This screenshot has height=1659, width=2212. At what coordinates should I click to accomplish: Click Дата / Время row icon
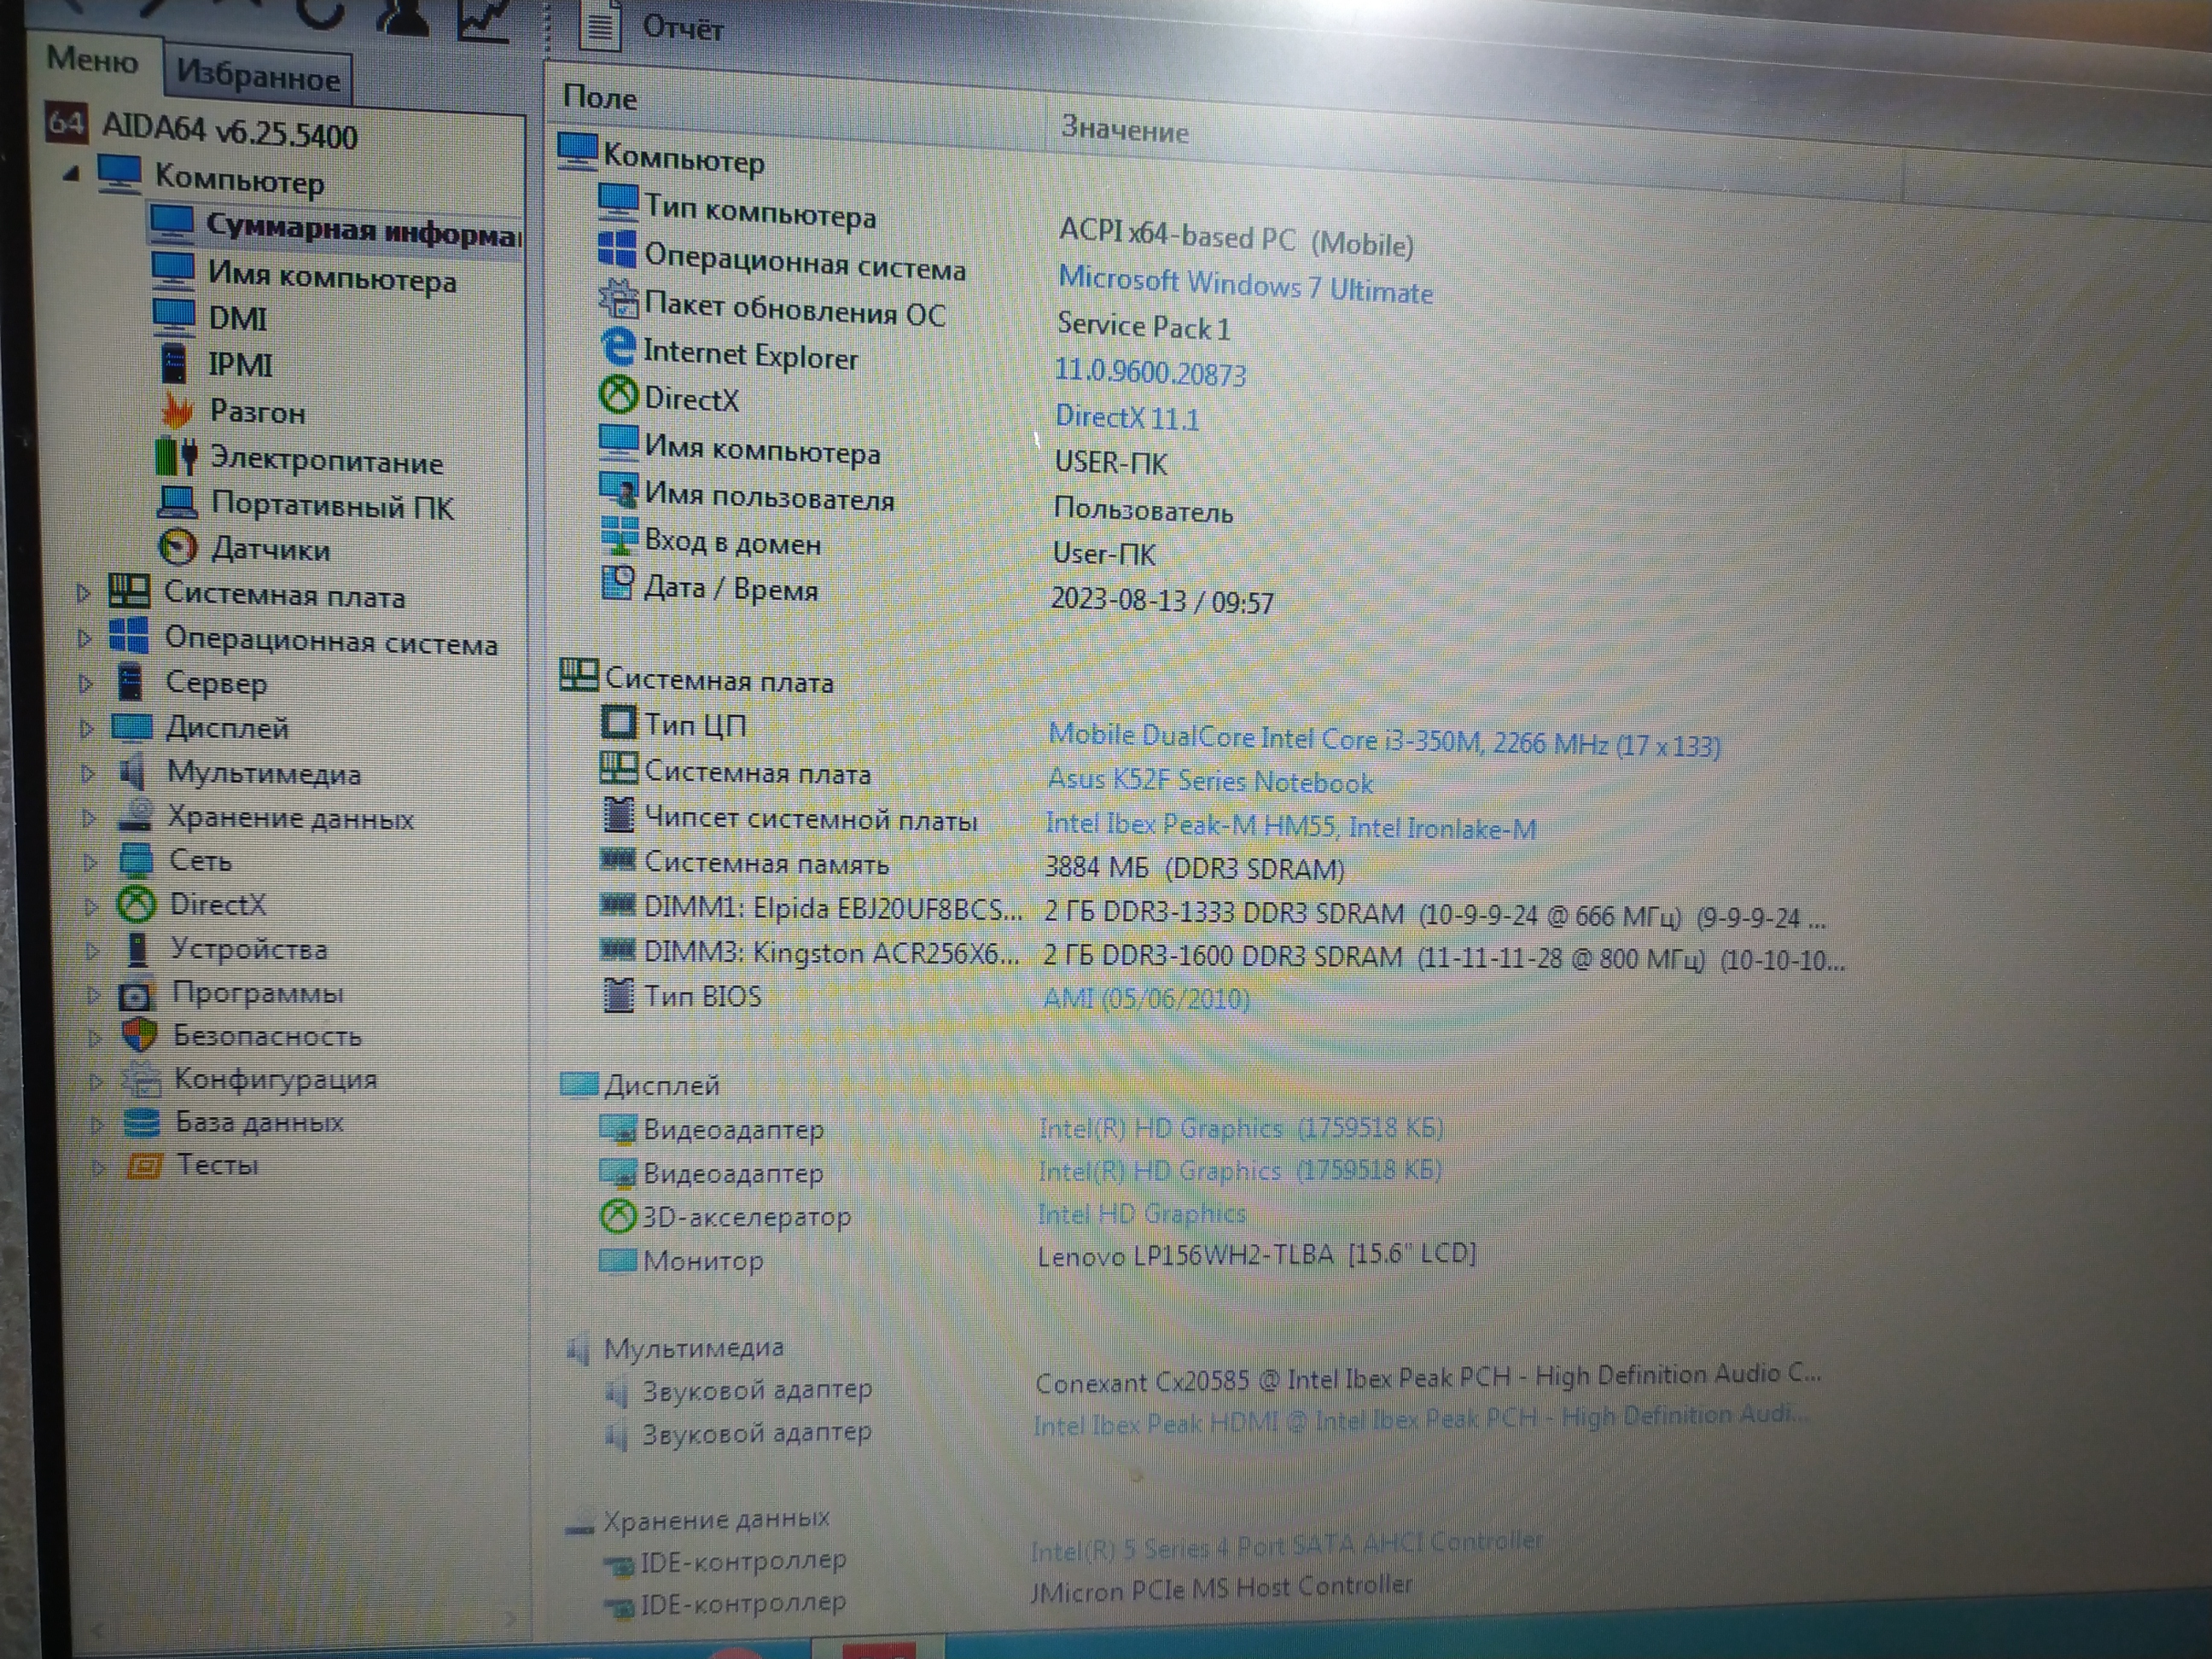tap(617, 584)
